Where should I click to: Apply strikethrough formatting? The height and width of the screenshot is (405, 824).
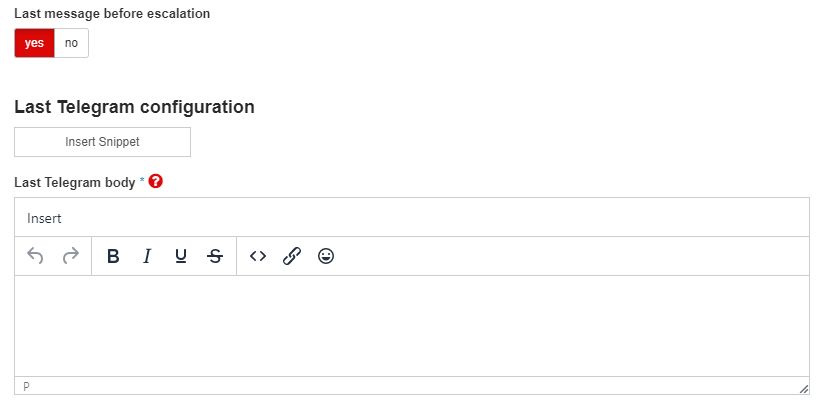point(215,256)
